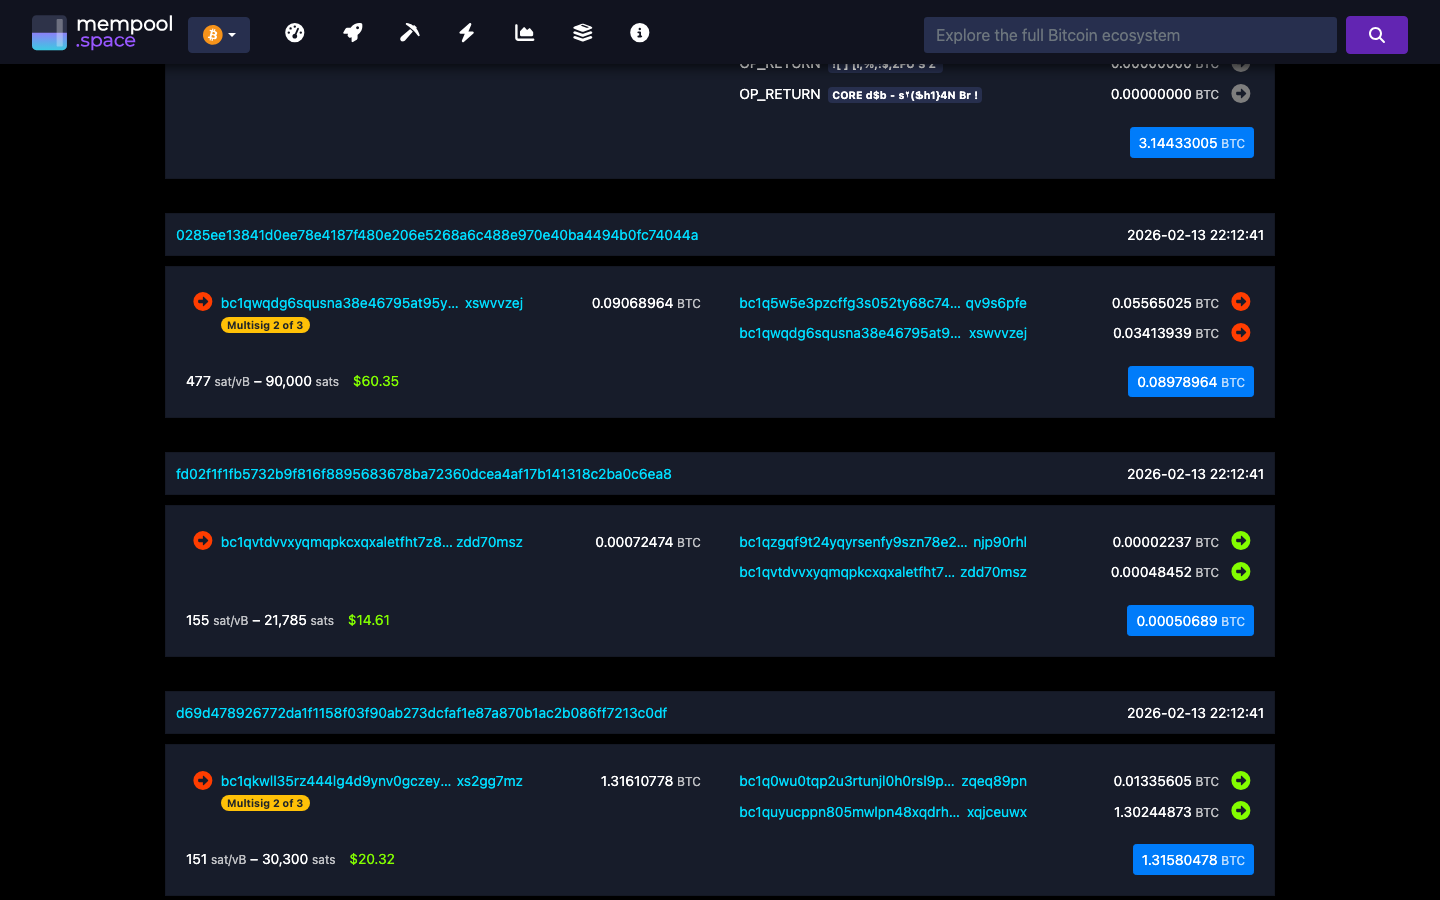The width and height of the screenshot is (1440, 900).
Task: Open documentation via the info icon
Action: tap(638, 32)
